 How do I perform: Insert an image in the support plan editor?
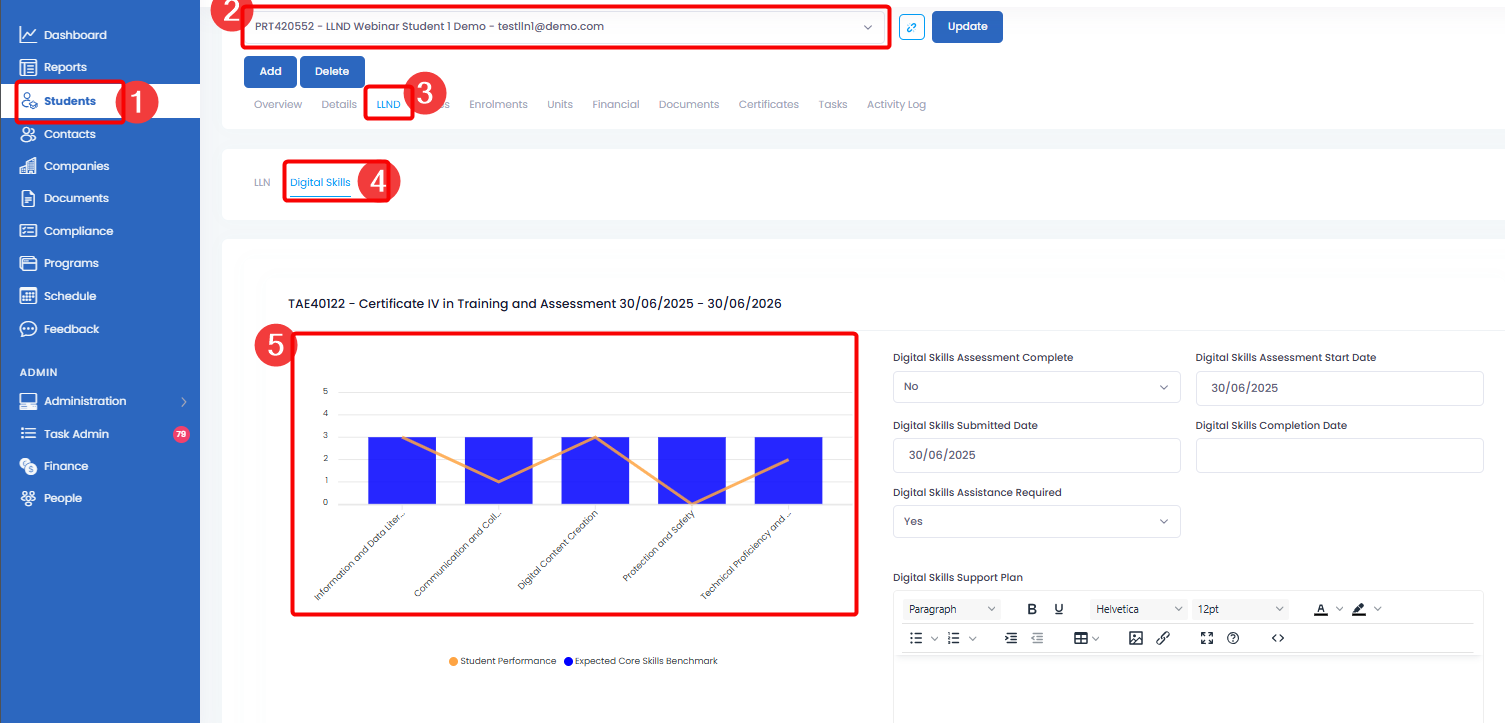(1135, 638)
